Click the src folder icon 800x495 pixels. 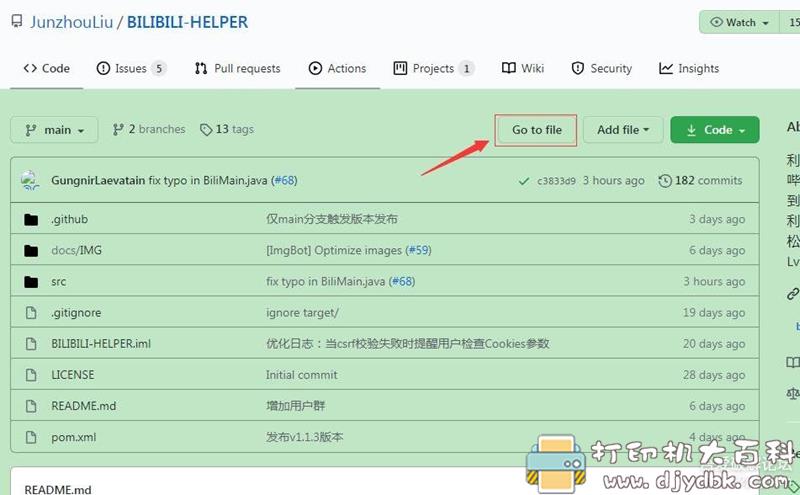31,282
